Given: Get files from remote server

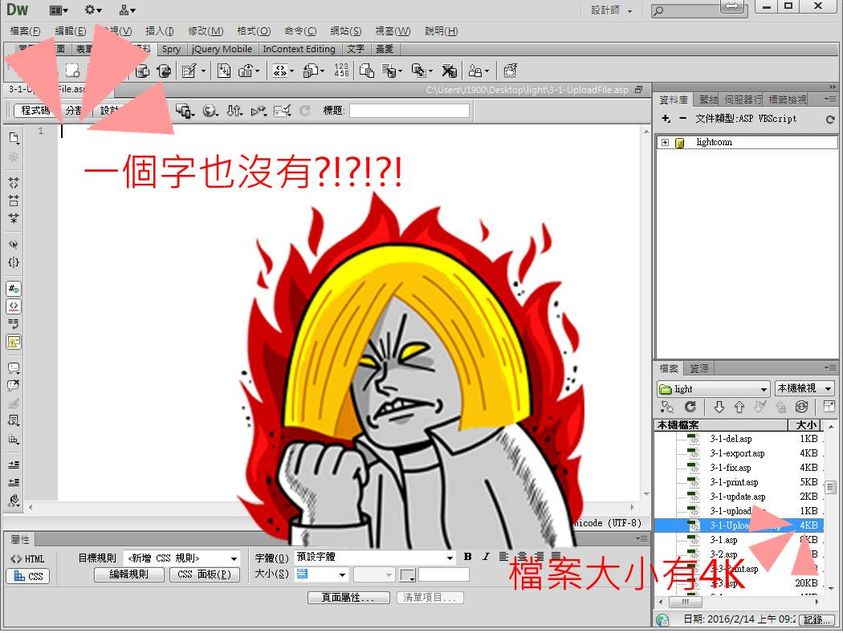Looking at the screenshot, I should 719,406.
